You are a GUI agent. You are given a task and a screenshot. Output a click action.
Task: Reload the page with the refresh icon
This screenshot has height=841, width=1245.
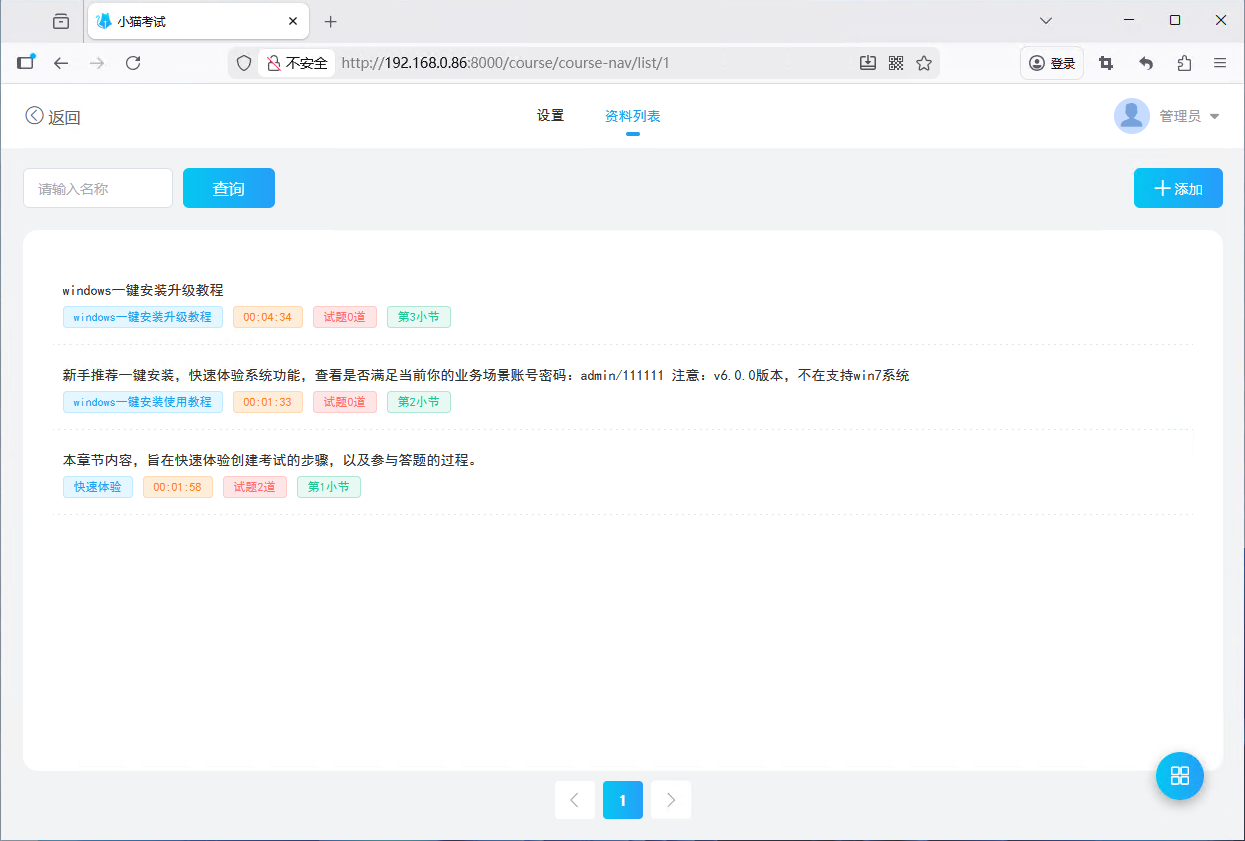tap(133, 63)
